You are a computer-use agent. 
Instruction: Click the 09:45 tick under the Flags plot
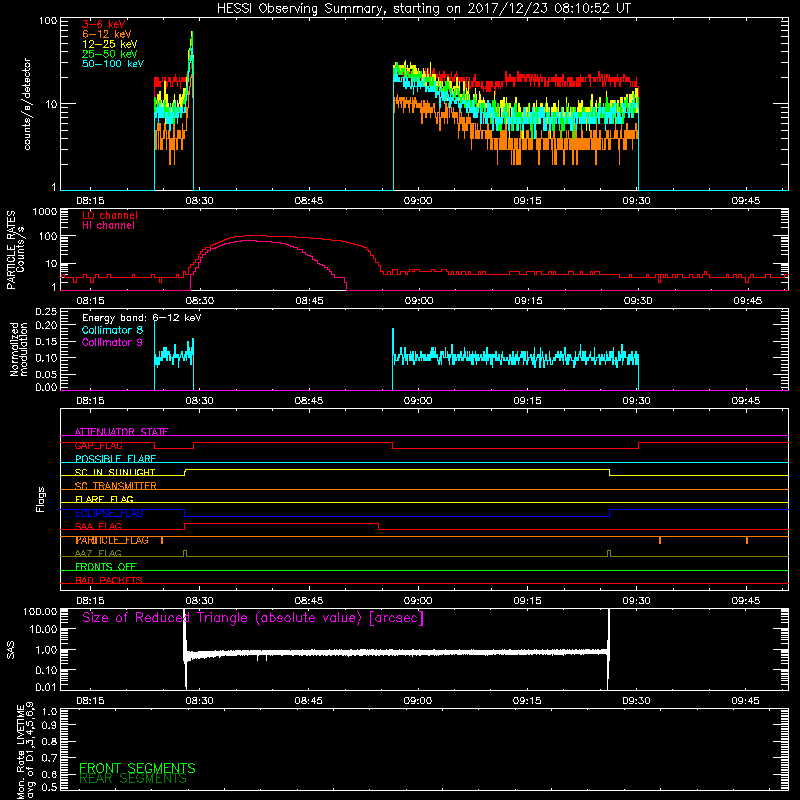point(745,601)
